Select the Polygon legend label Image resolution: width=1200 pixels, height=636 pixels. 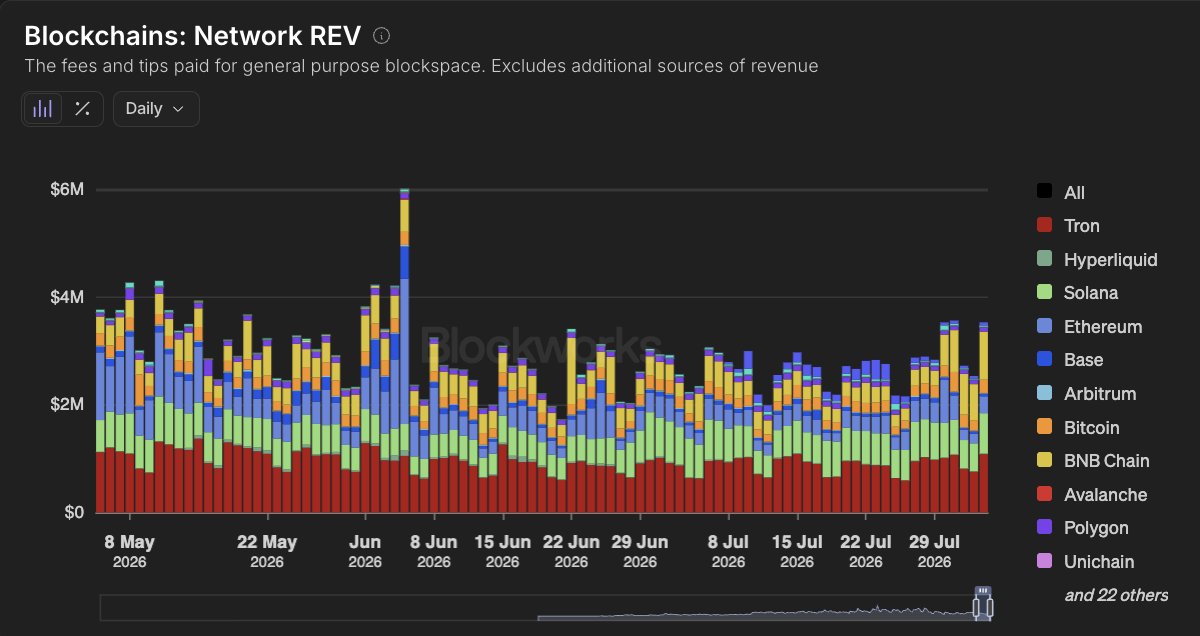pos(1096,528)
